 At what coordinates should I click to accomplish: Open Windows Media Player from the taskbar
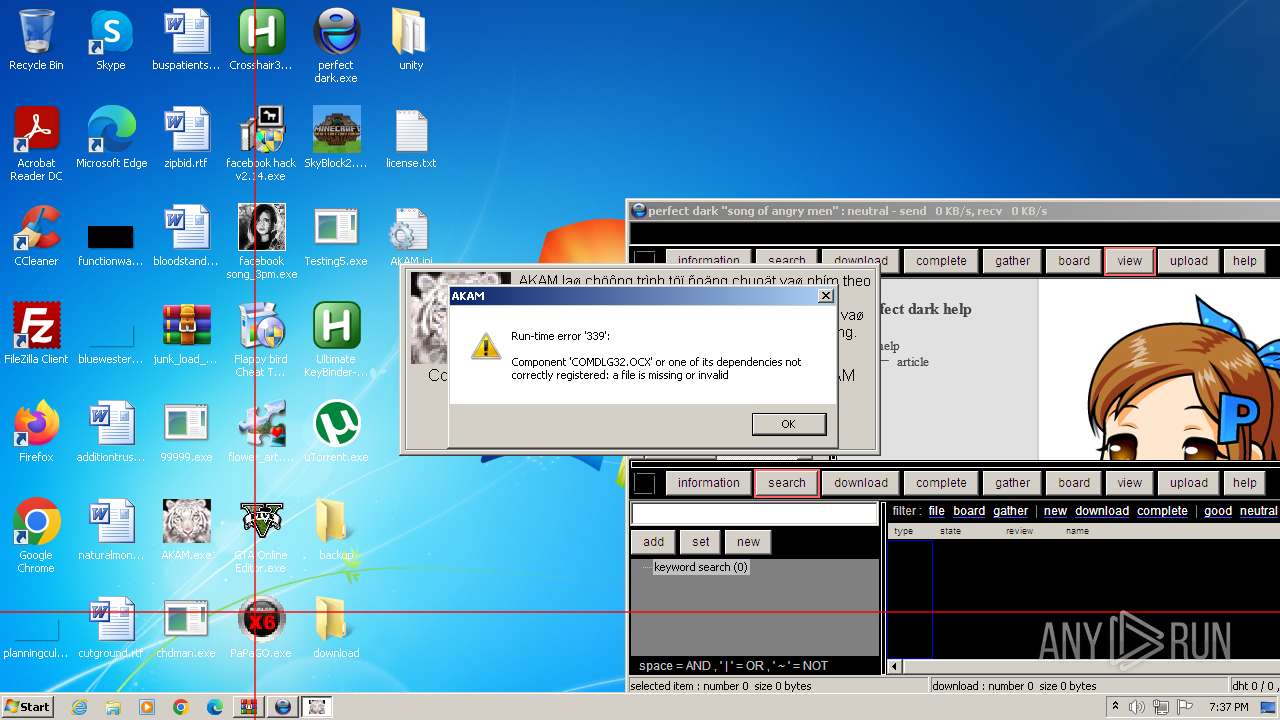point(147,707)
